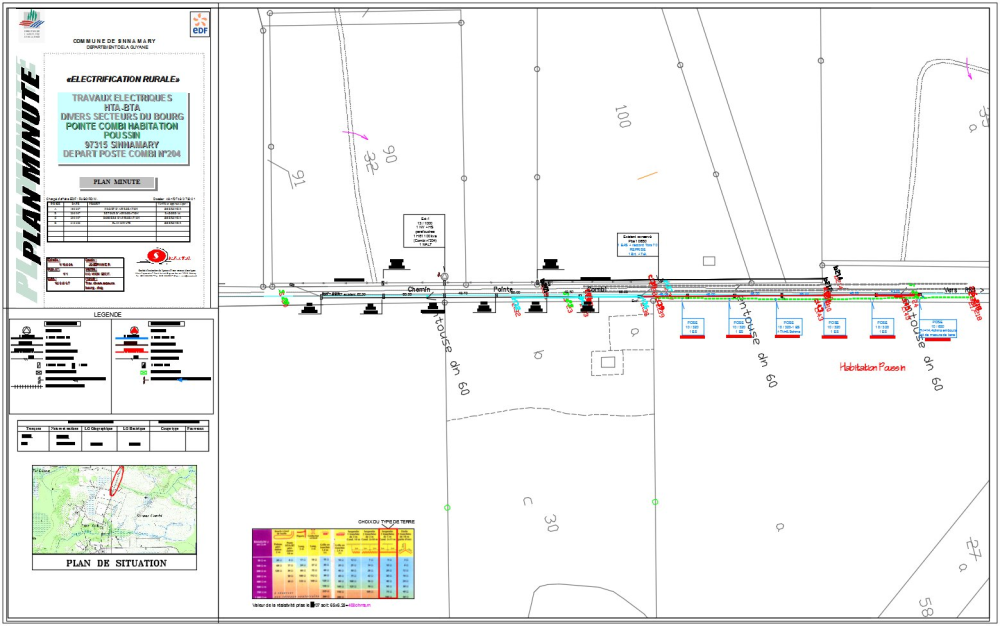Select the commune logo at top-left corner

[30, 24]
